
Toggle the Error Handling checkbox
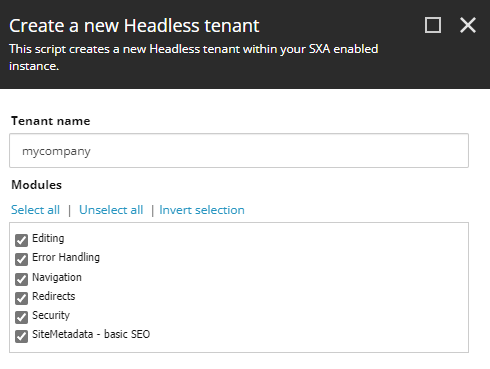[21, 259]
